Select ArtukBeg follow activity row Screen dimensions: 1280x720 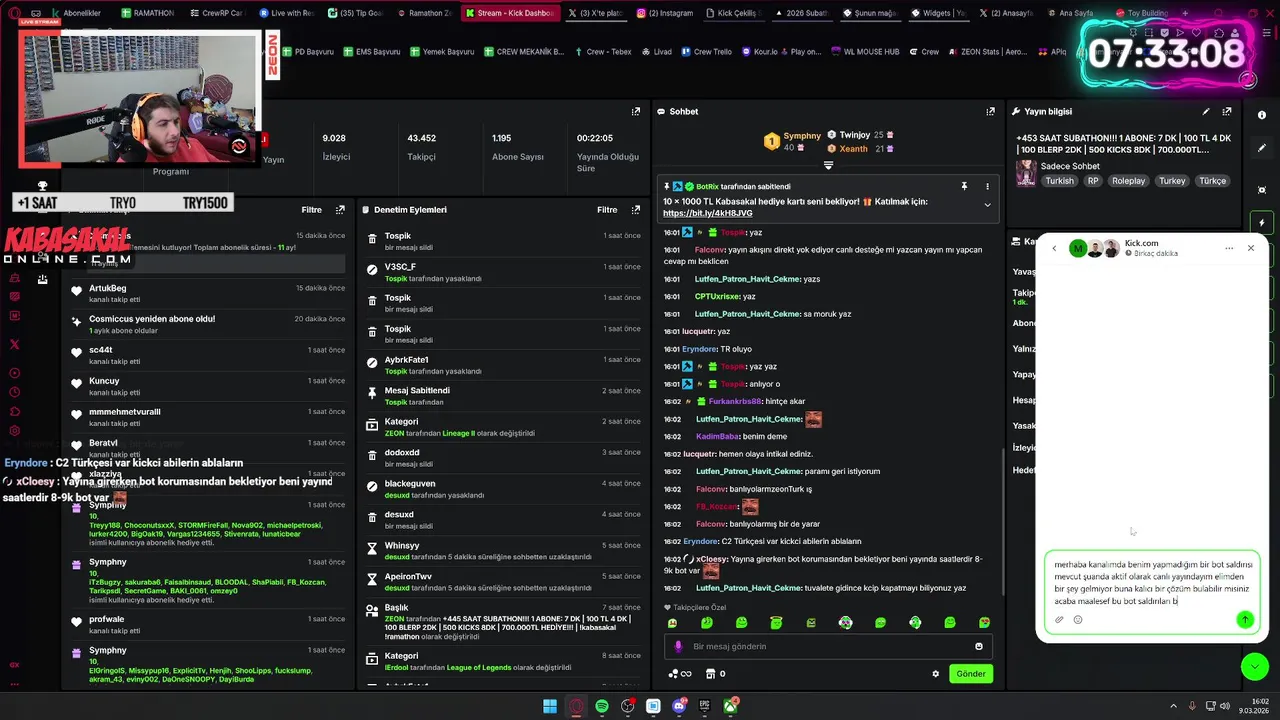click(x=209, y=293)
